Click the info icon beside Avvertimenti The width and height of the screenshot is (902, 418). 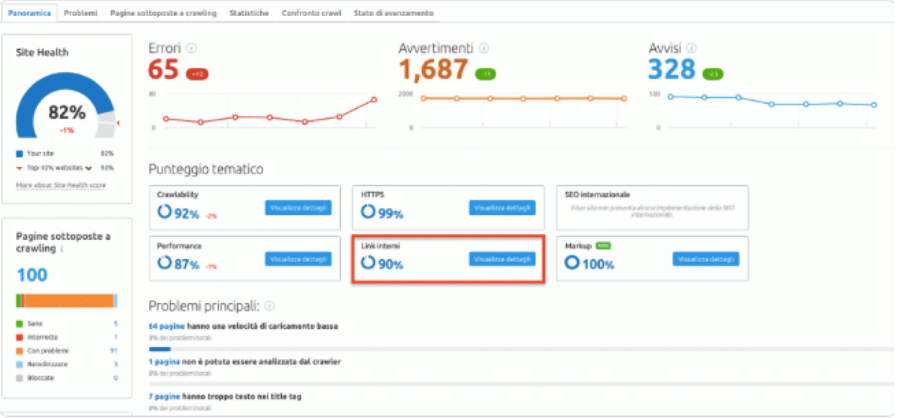(x=483, y=48)
